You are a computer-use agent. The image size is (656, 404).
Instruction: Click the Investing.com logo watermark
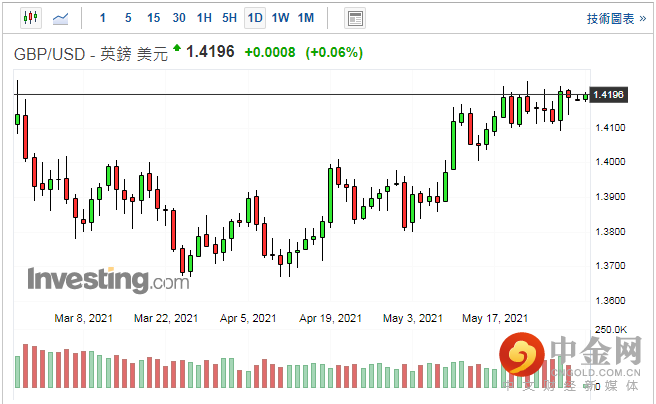(101, 279)
